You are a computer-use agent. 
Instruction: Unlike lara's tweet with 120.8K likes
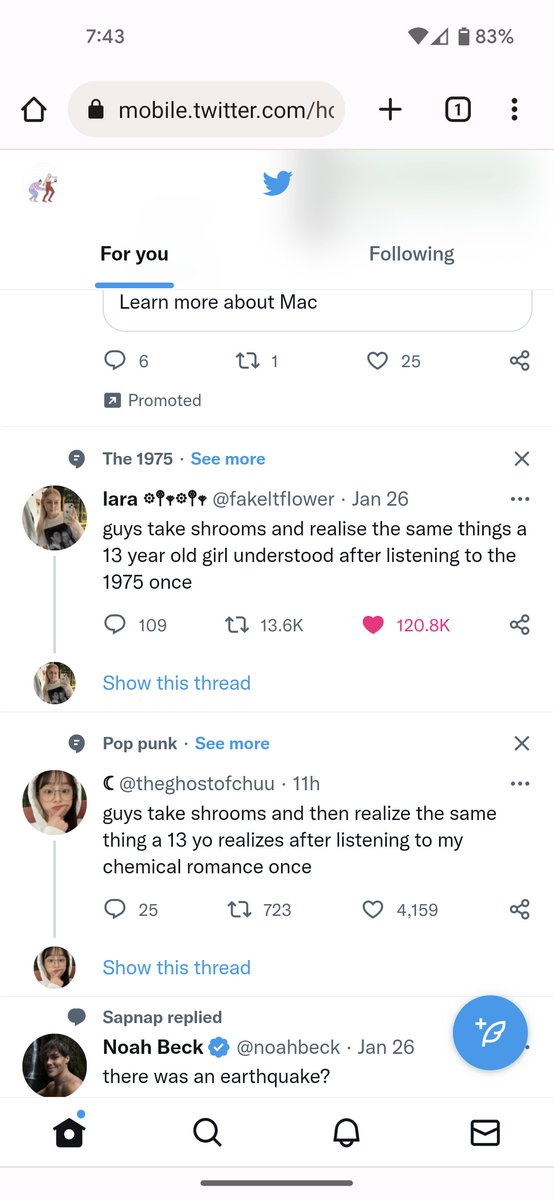click(x=373, y=625)
